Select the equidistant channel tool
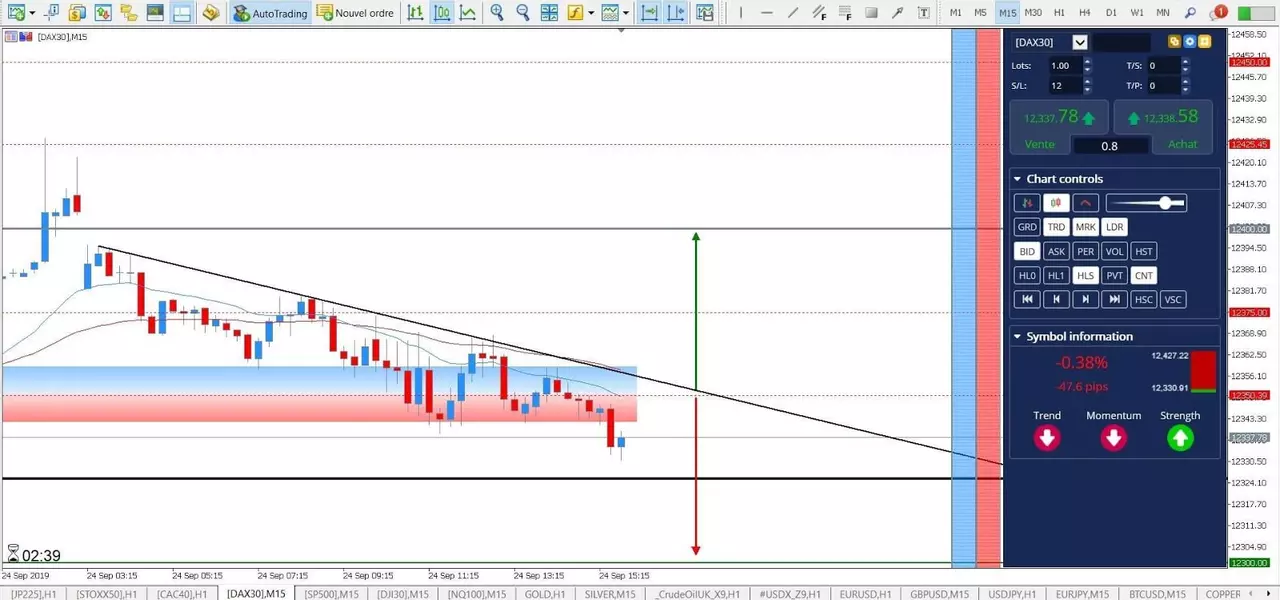This screenshot has width=1280, height=600. pos(819,13)
